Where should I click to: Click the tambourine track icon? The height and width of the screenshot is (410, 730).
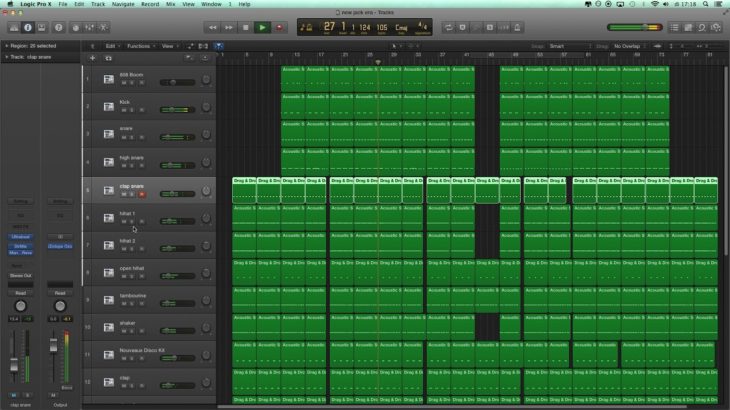pos(108,300)
